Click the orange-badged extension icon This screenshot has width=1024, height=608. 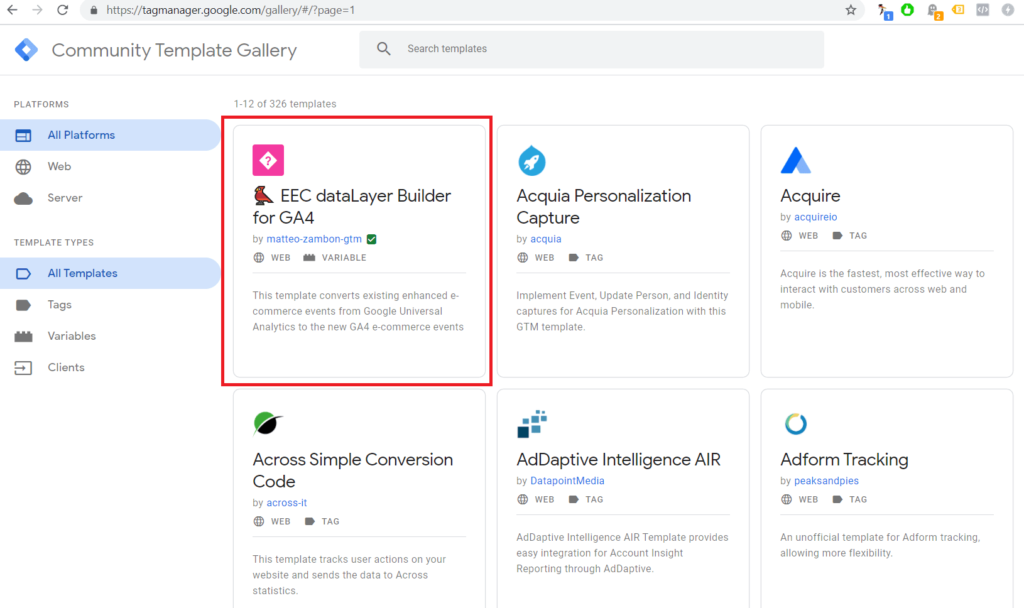[934, 10]
